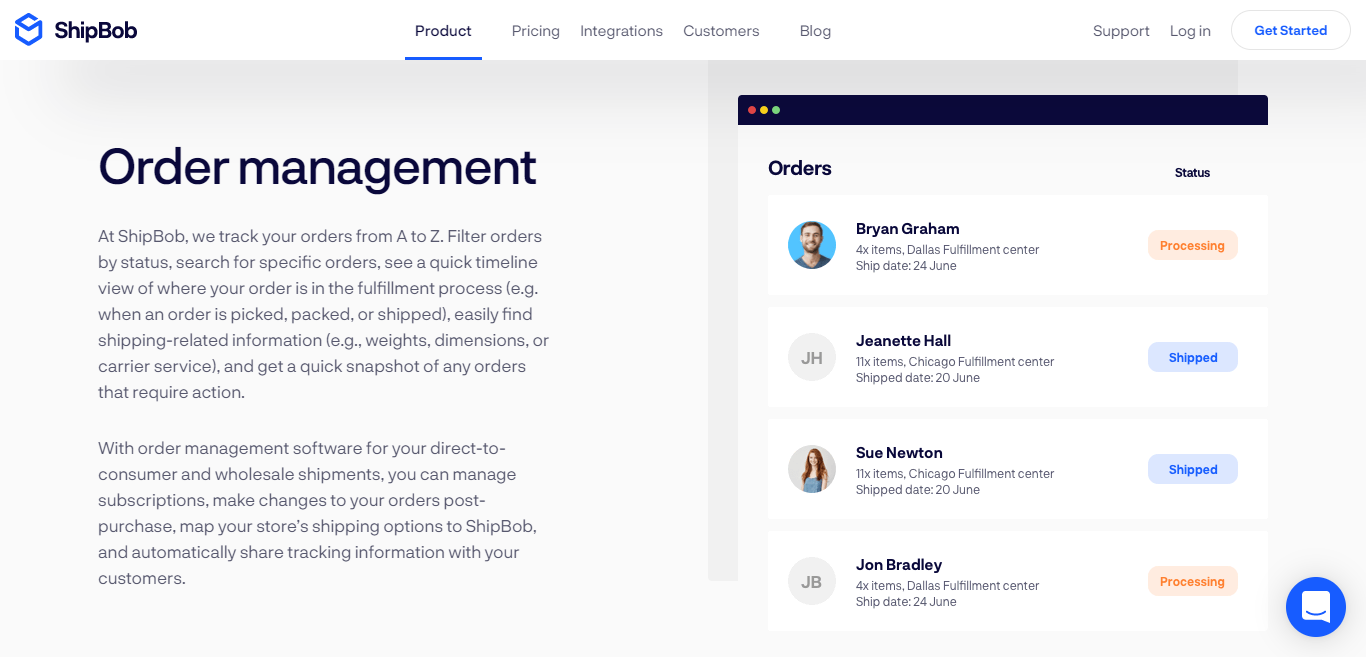The width and height of the screenshot is (1366, 657).
Task: Click the Order management heading
Action: [317, 167]
